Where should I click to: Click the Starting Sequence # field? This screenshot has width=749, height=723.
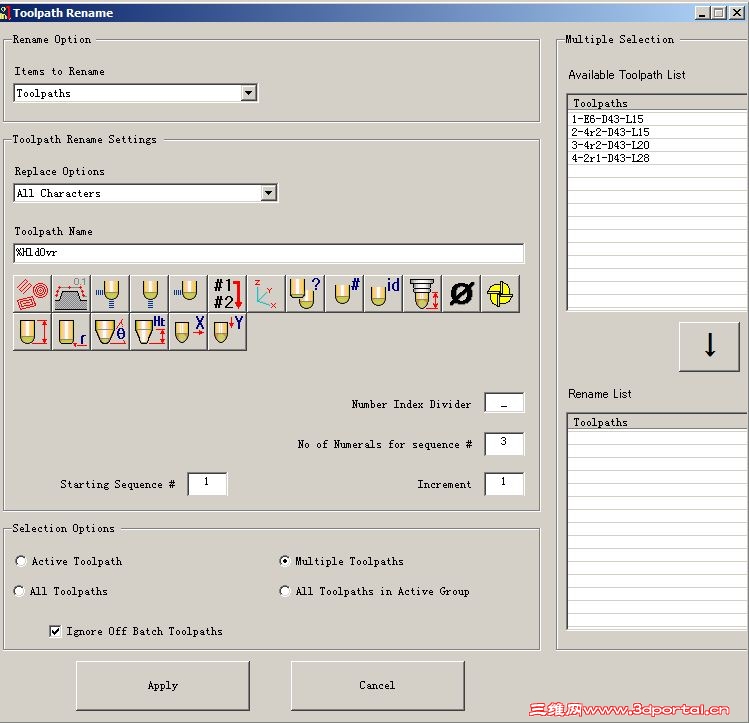pyautogui.click(x=207, y=484)
